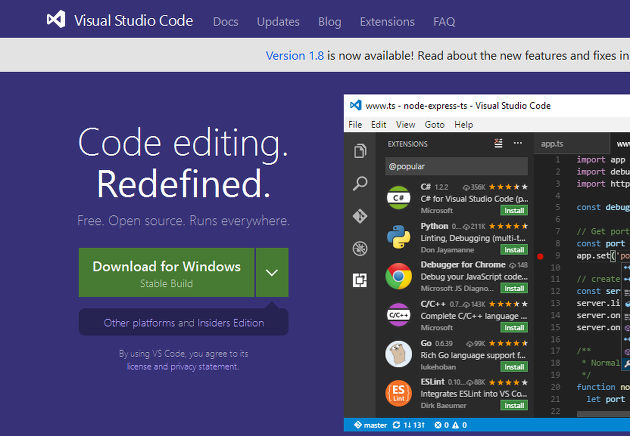Click the Python extension logo

(x=398, y=237)
